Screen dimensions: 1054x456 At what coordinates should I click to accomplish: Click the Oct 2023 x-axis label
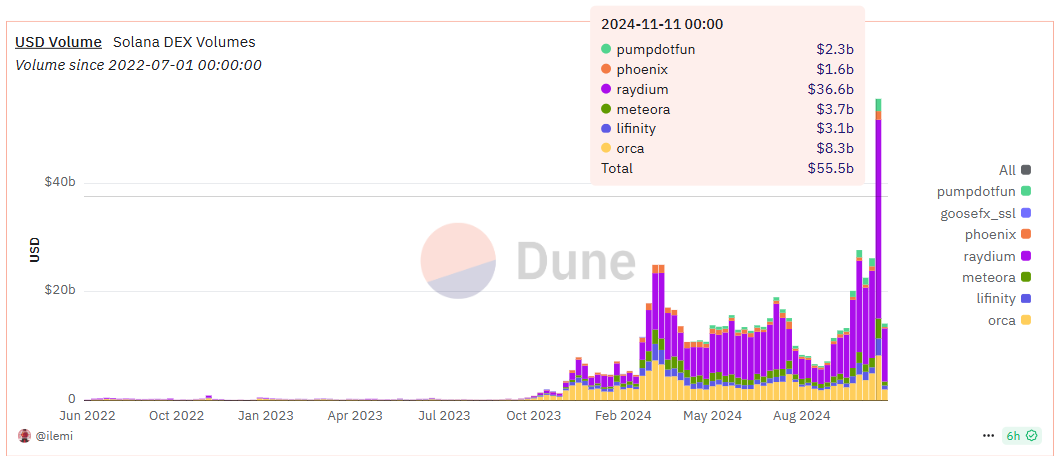pos(532,416)
